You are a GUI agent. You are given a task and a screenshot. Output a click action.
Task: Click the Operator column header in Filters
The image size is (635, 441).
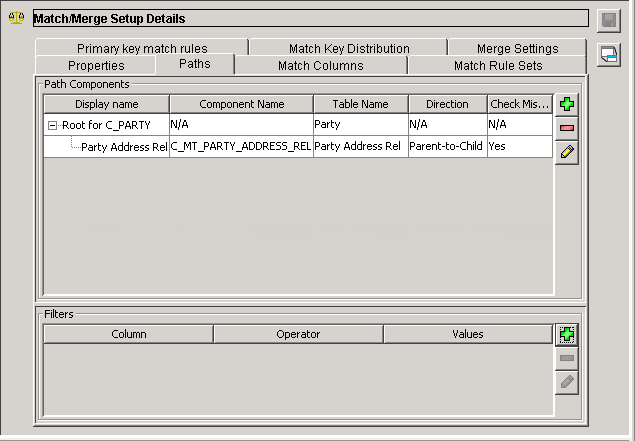click(x=298, y=334)
